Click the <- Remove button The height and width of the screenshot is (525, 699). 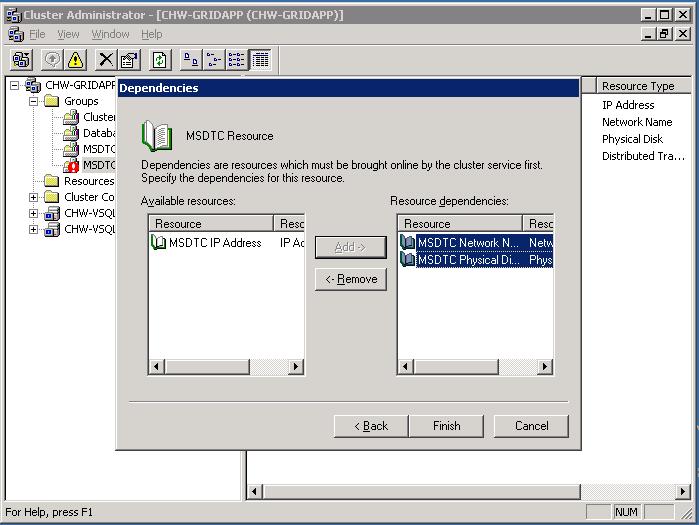(350, 279)
